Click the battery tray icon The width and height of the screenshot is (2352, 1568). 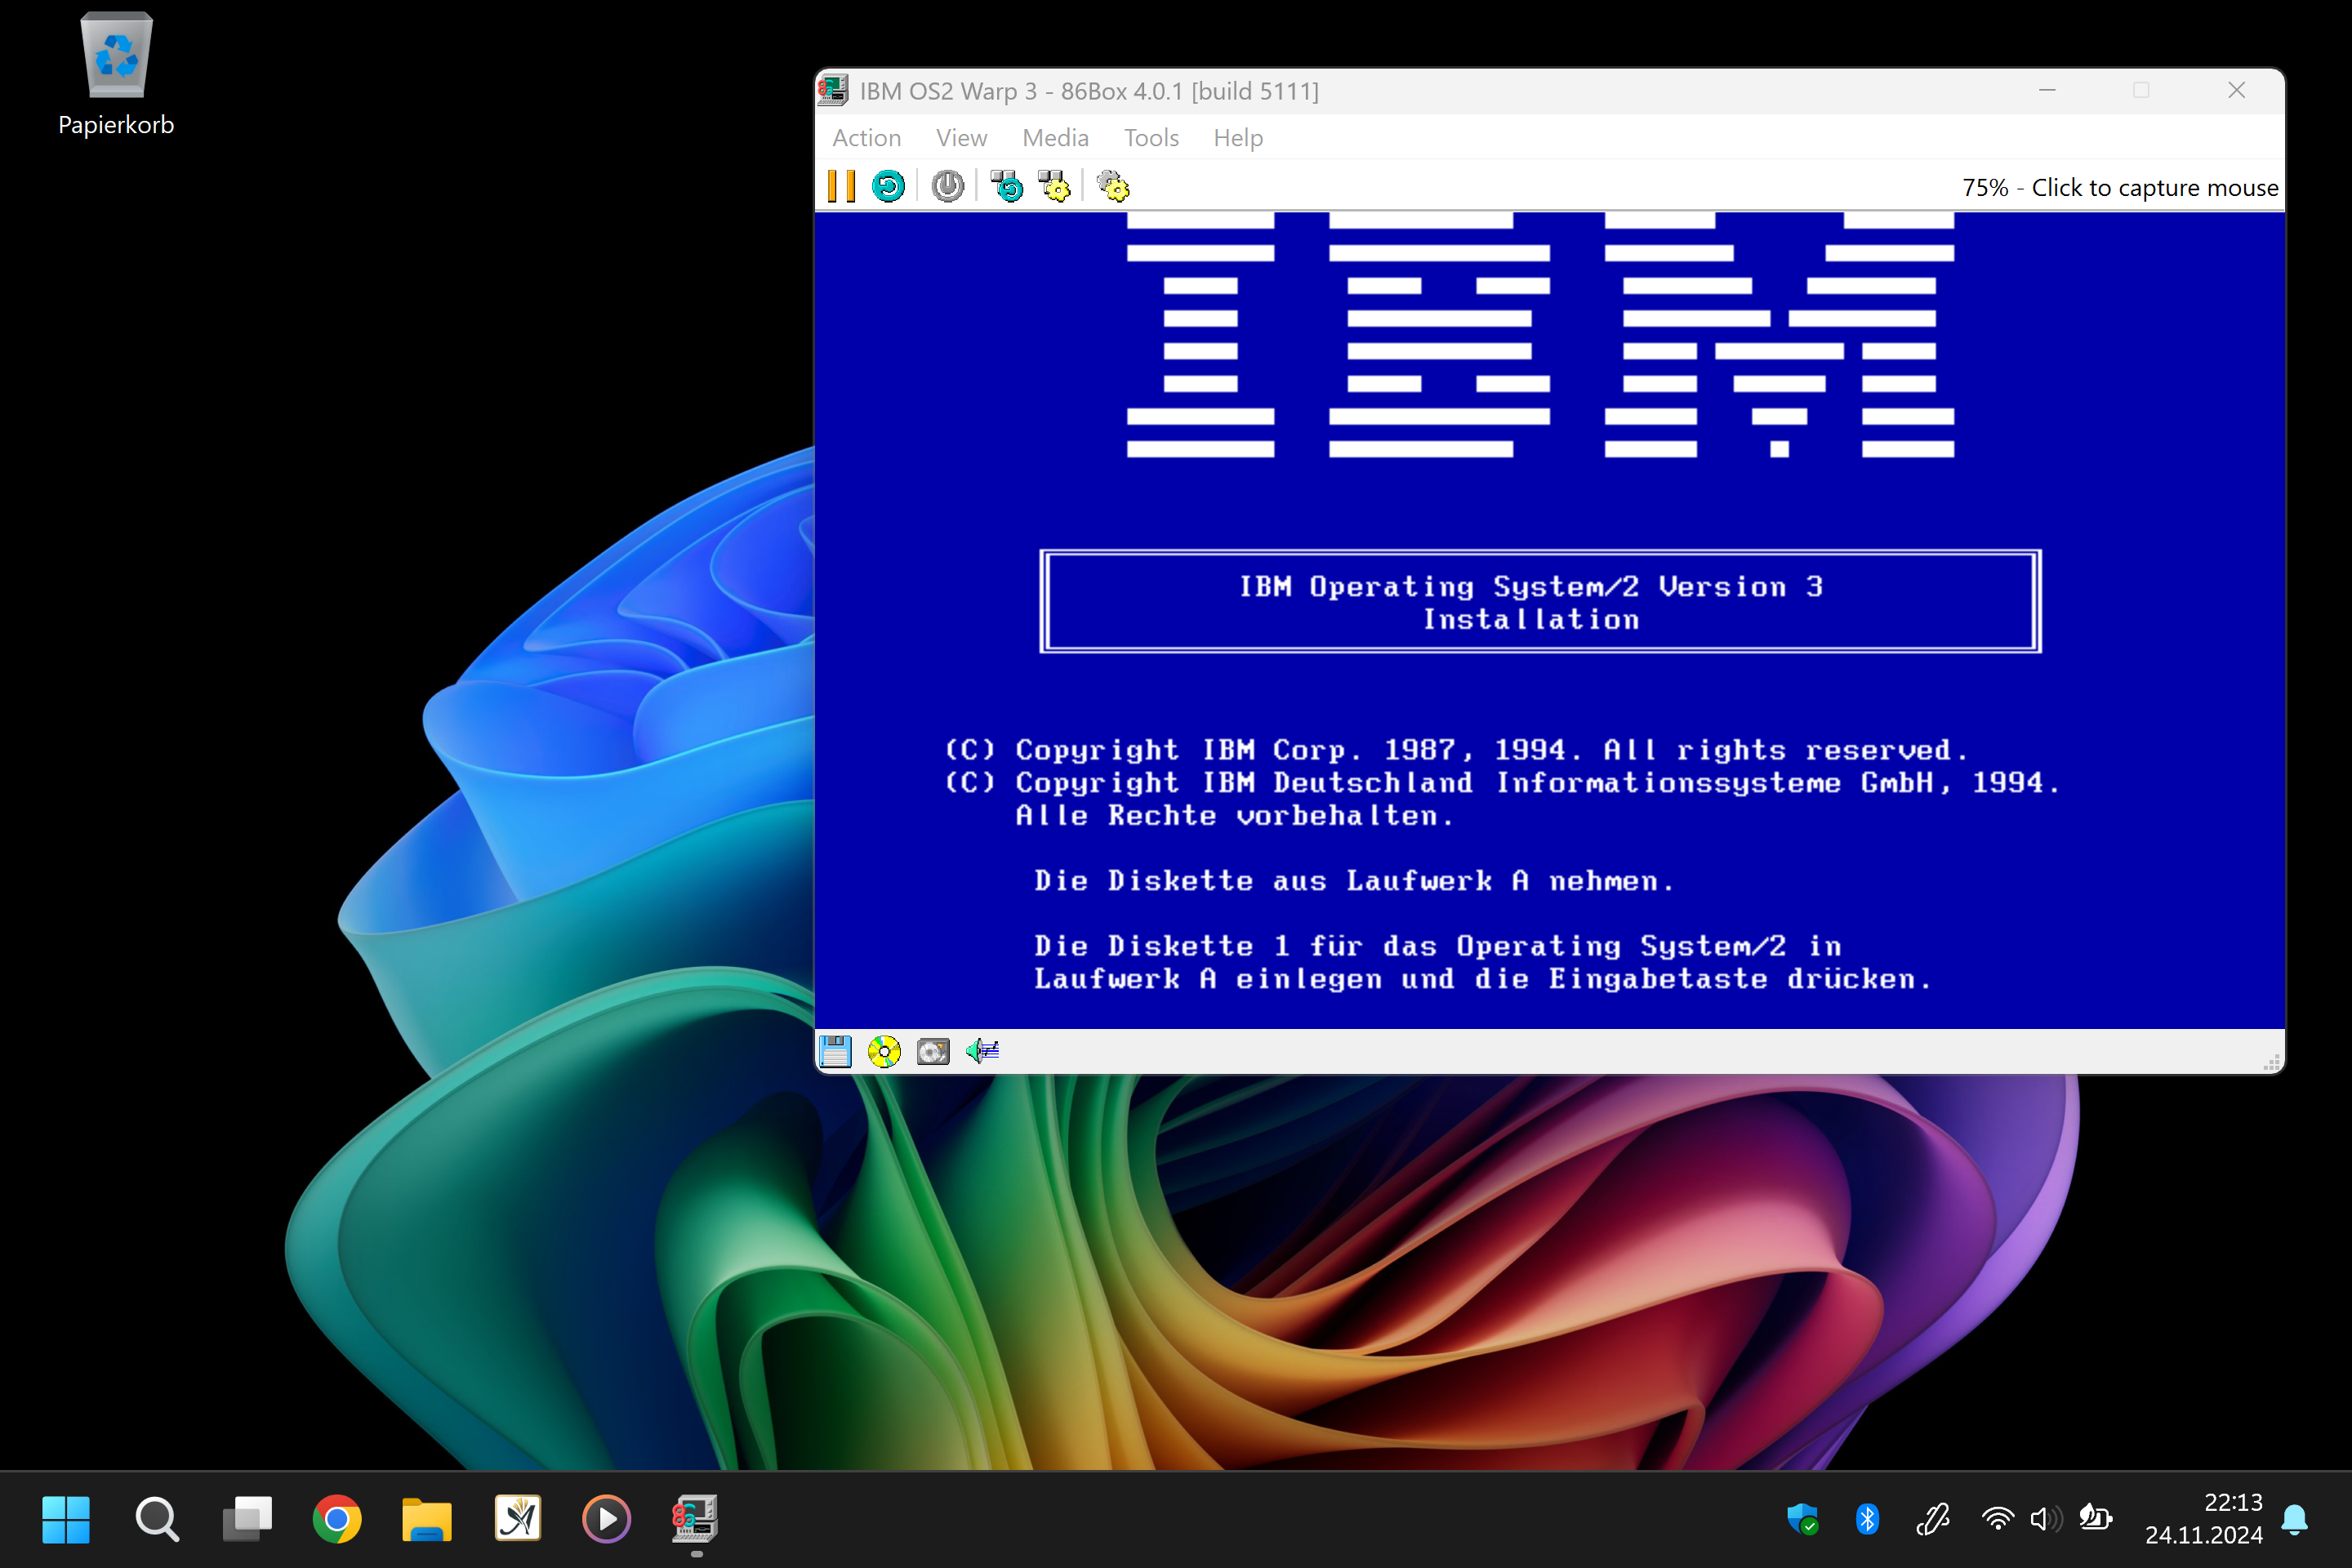pos(2095,1520)
